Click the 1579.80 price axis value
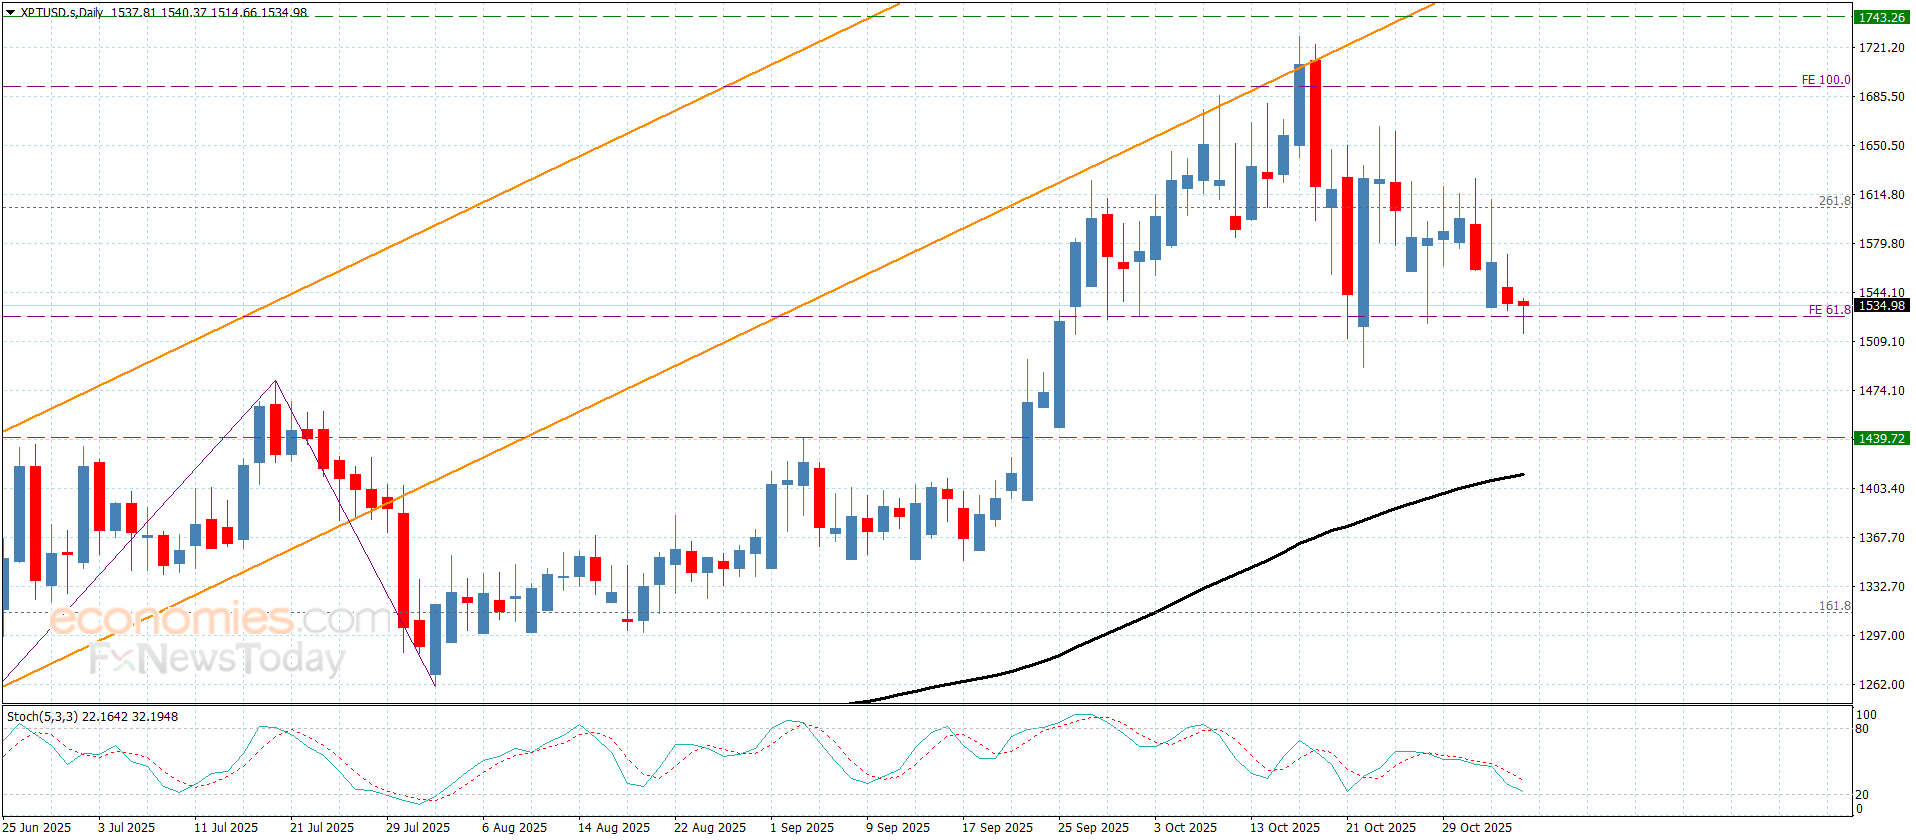The height and width of the screenshot is (840, 1916). [x=1881, y=243]
